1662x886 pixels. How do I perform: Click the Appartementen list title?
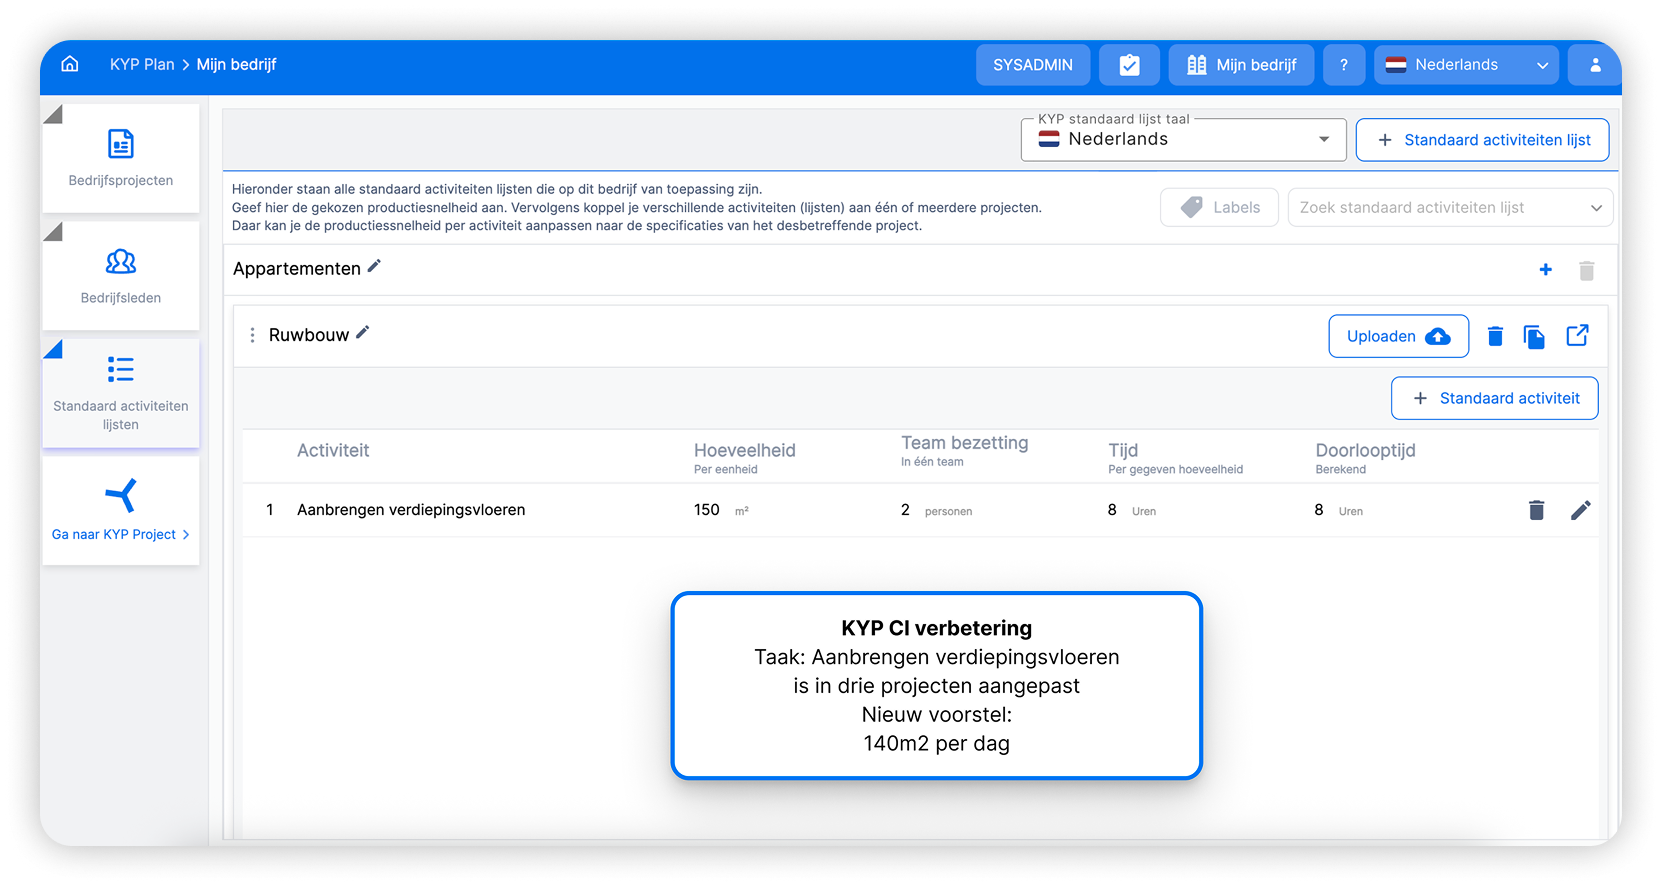(297, 269)
